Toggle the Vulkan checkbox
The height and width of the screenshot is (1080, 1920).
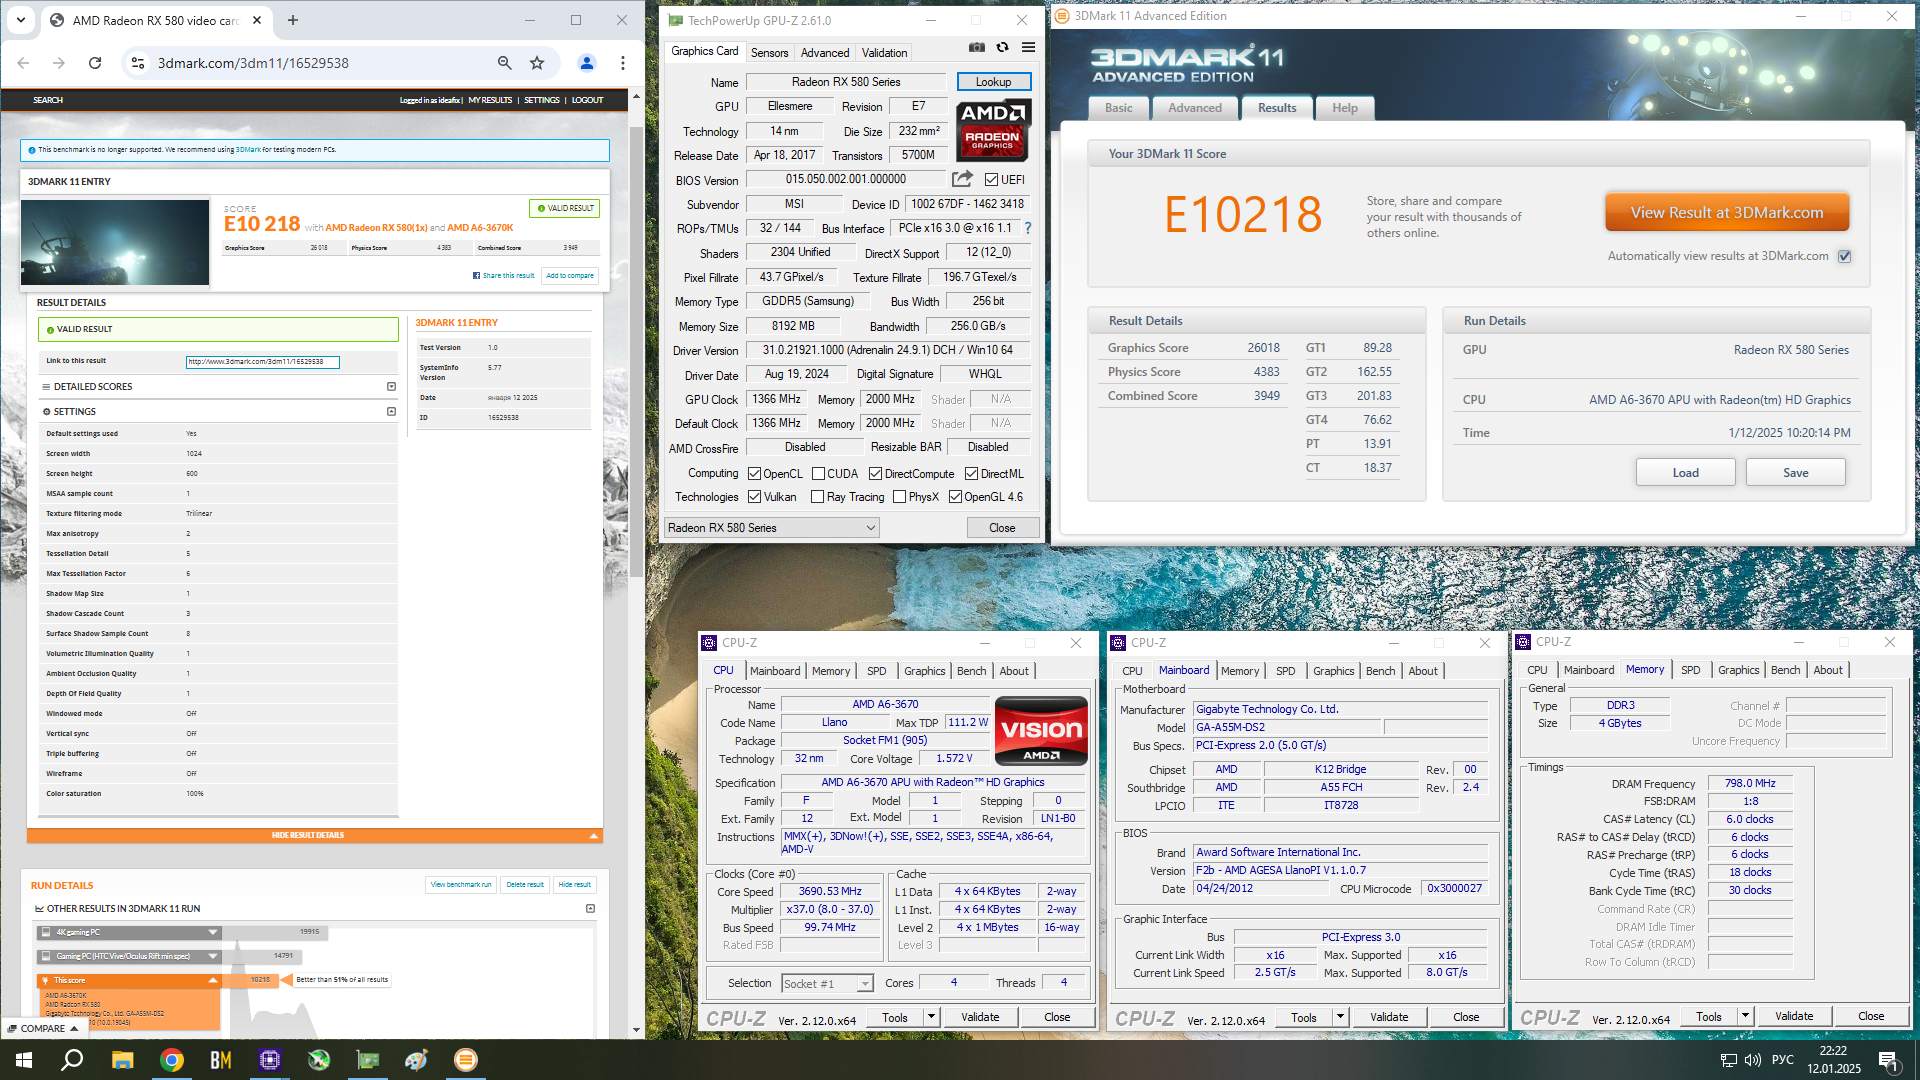(755, 496)
